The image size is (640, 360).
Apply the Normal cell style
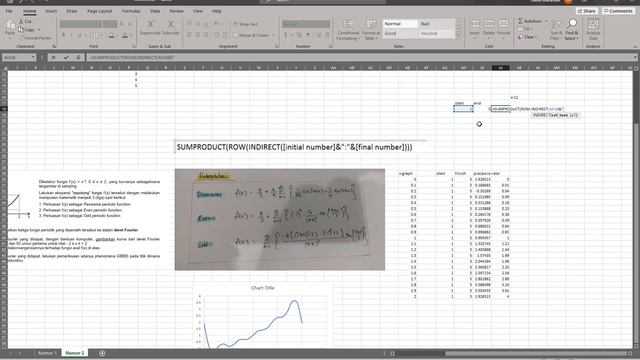(x=400, y=24)
